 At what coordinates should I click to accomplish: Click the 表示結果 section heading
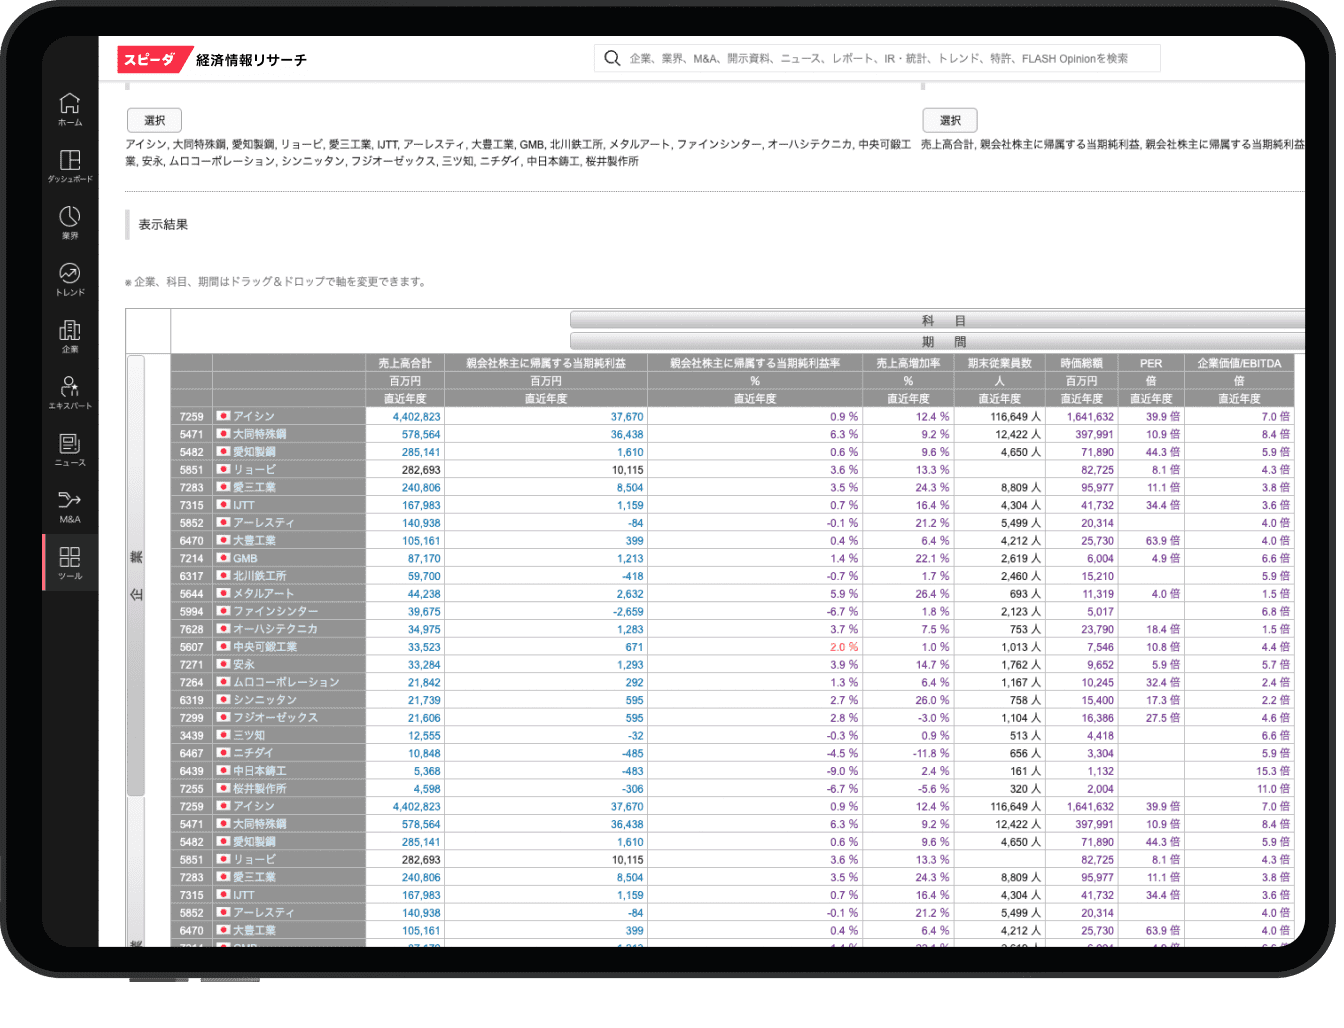pos(163,225)
